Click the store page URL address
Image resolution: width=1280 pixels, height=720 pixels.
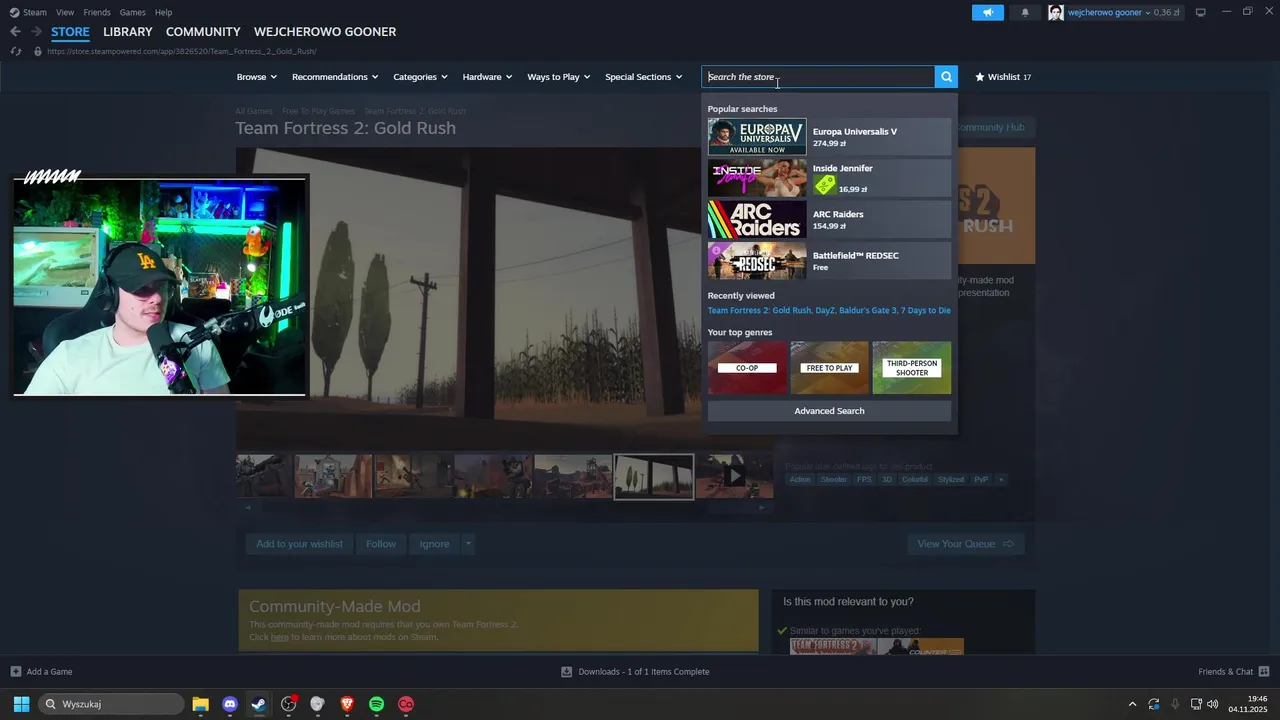181,51
